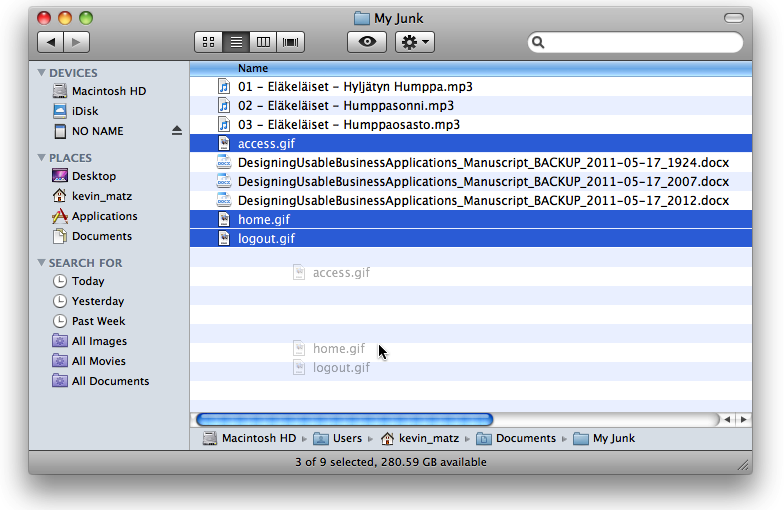This screenshot has width=784, height=510.
Task: Click the scroll left arrow
Action: (728, 419)
